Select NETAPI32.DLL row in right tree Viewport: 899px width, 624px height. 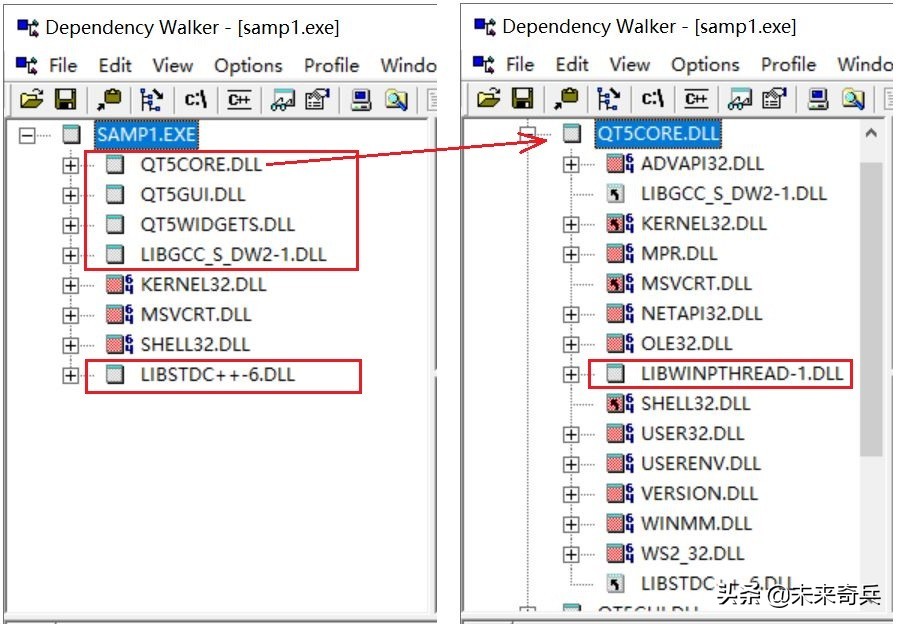pos(701,313)
